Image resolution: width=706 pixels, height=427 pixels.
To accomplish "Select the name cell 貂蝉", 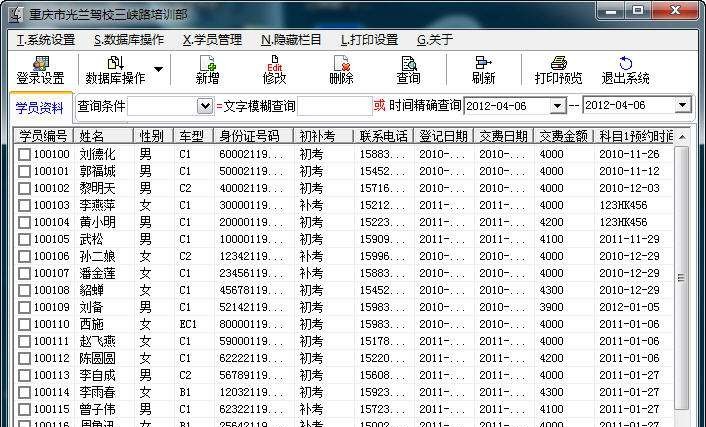I will click(x=92, y=291).
